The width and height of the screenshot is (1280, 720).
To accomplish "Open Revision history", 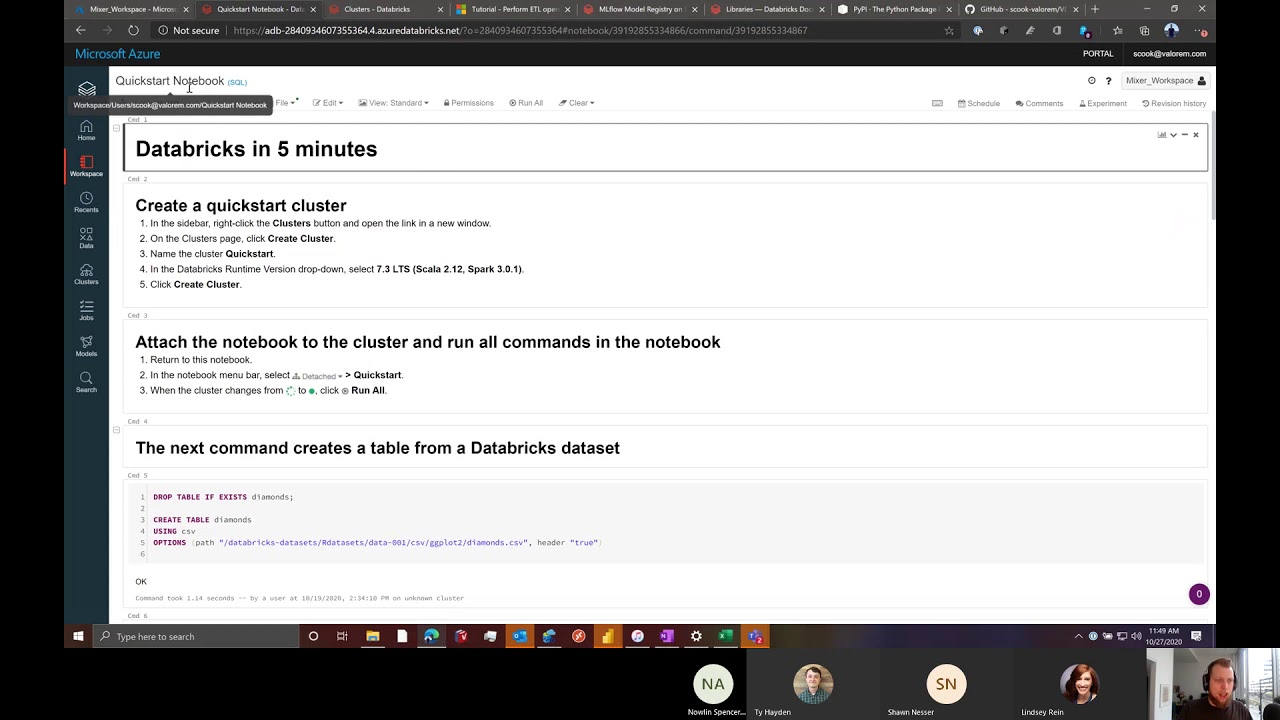I will (1174, 103).
